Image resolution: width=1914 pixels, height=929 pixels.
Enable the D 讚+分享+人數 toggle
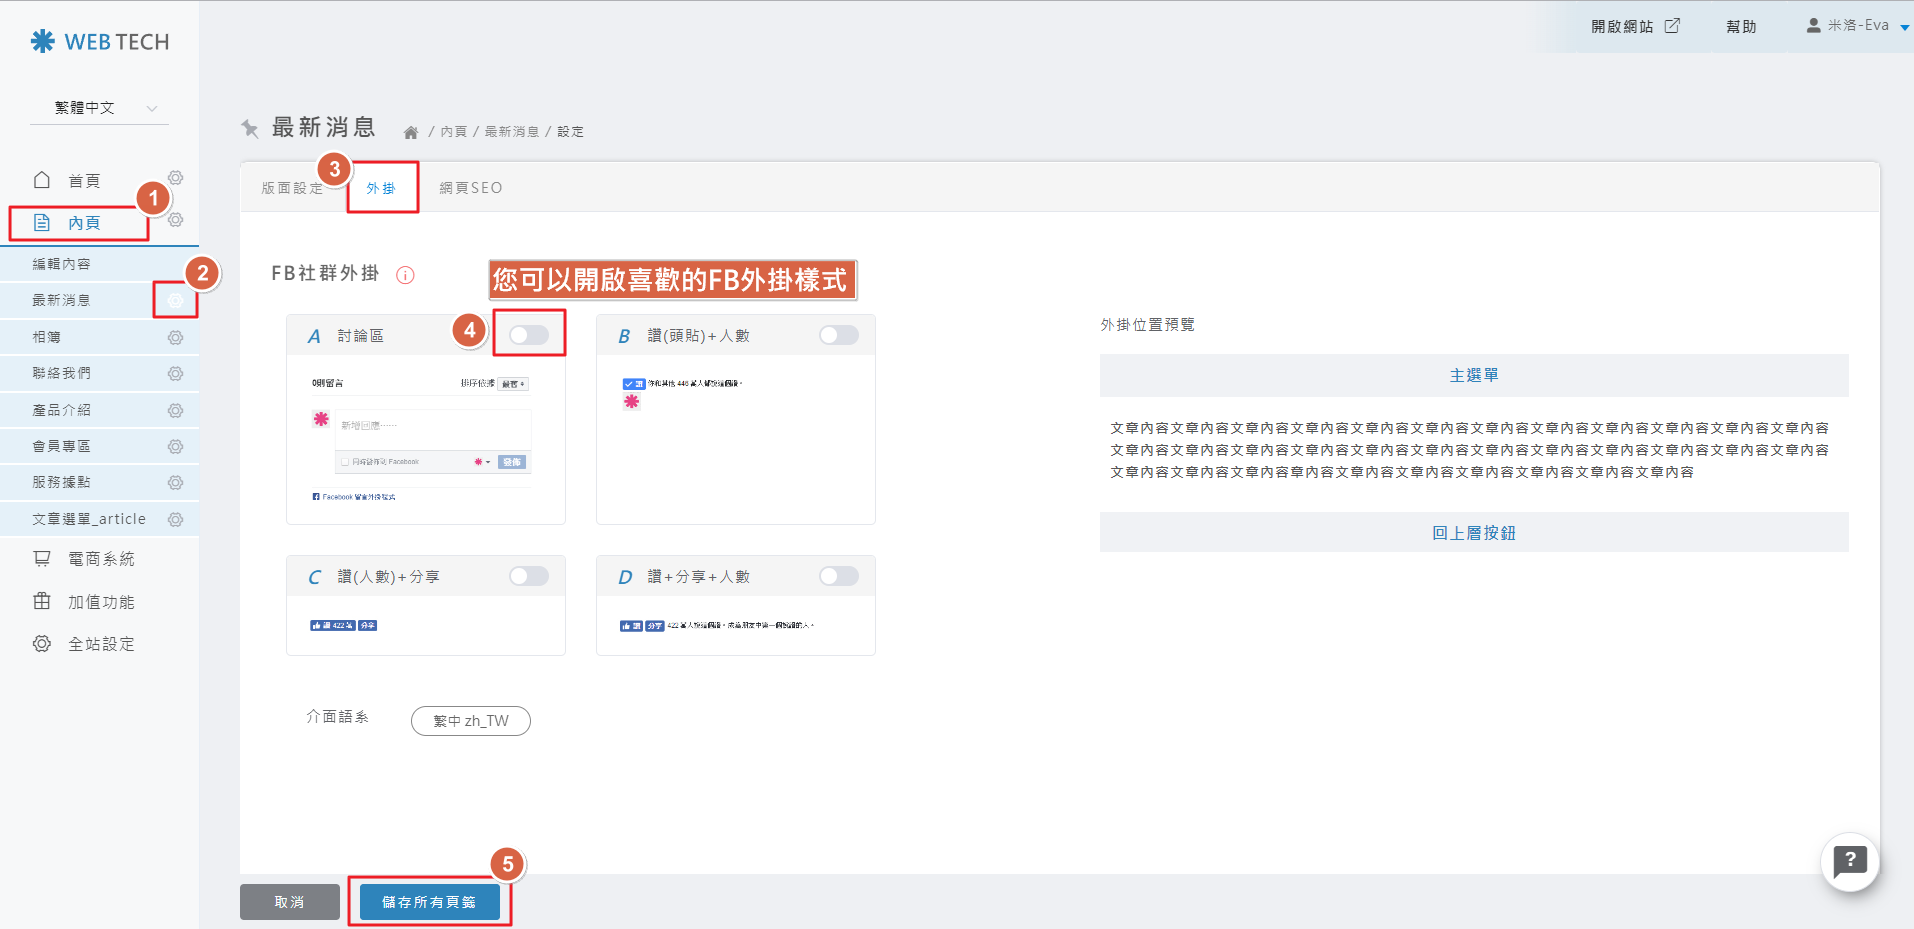click(838, 576)
